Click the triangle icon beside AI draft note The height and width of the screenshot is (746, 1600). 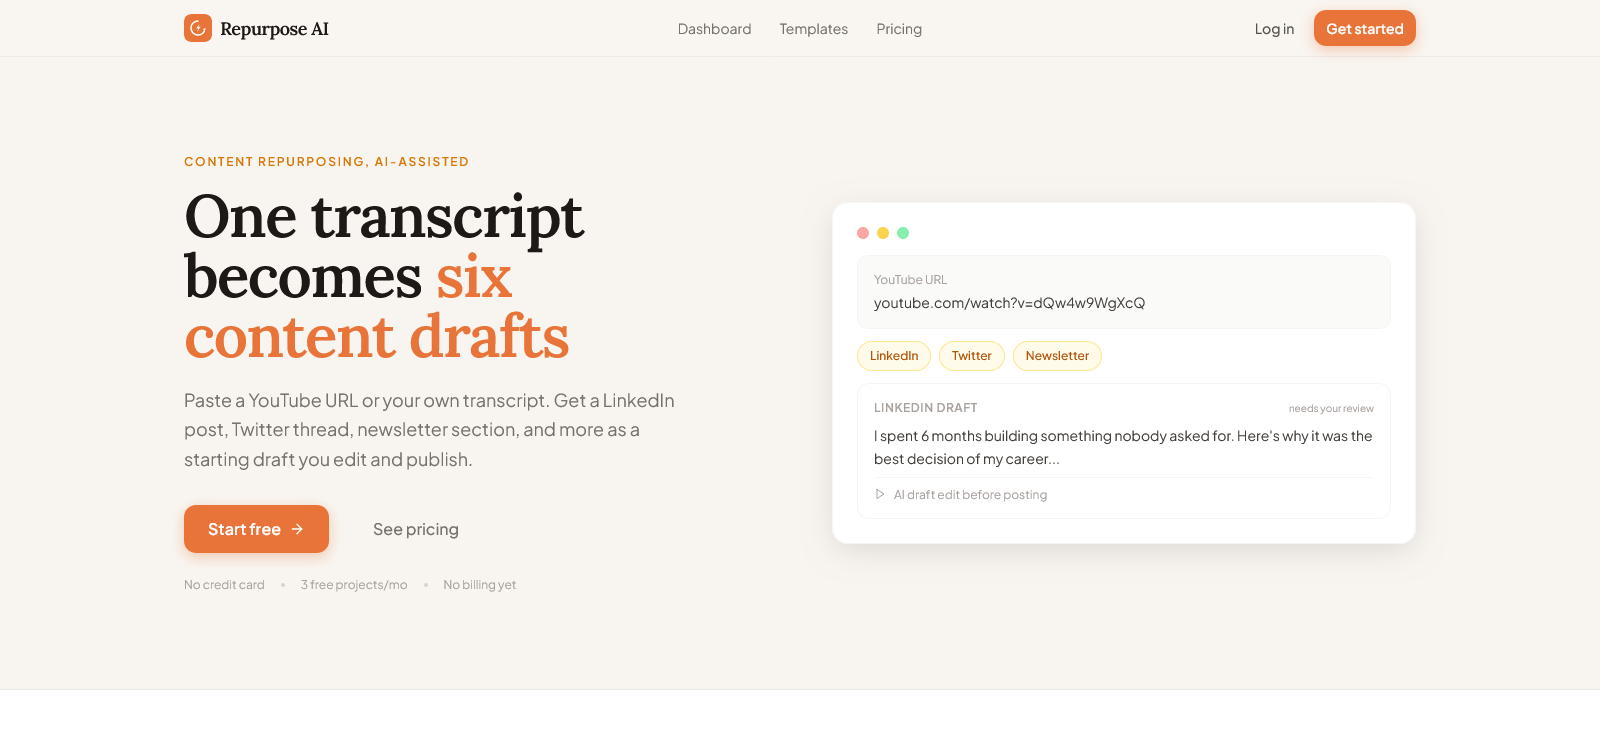(880, 494)
